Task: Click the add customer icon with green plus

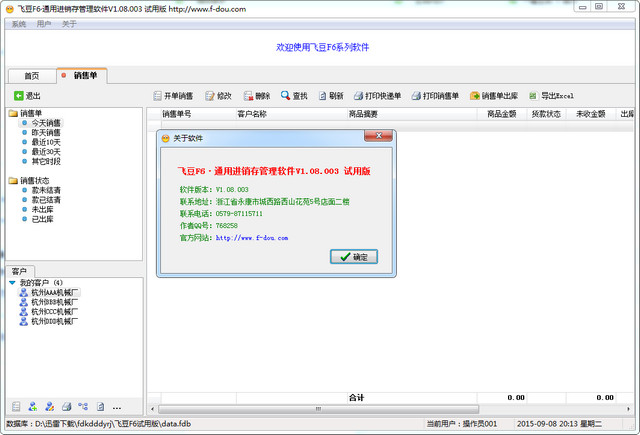Action: click(33, 406)
